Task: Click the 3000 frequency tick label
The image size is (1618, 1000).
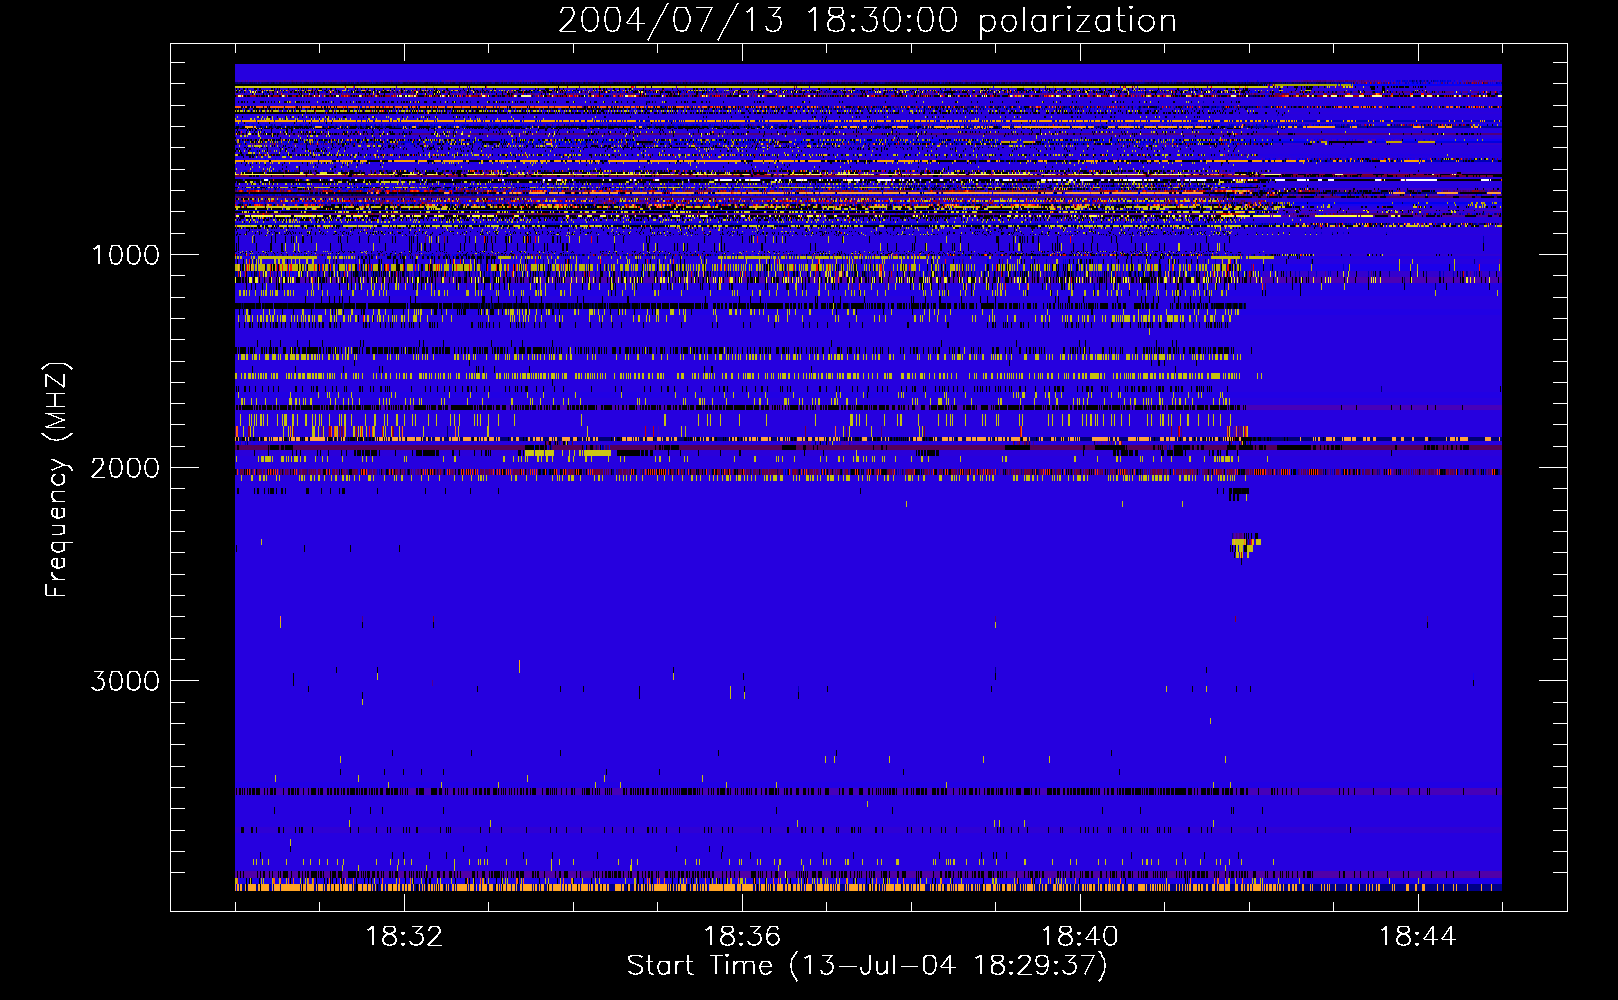Action: [125, 681]
